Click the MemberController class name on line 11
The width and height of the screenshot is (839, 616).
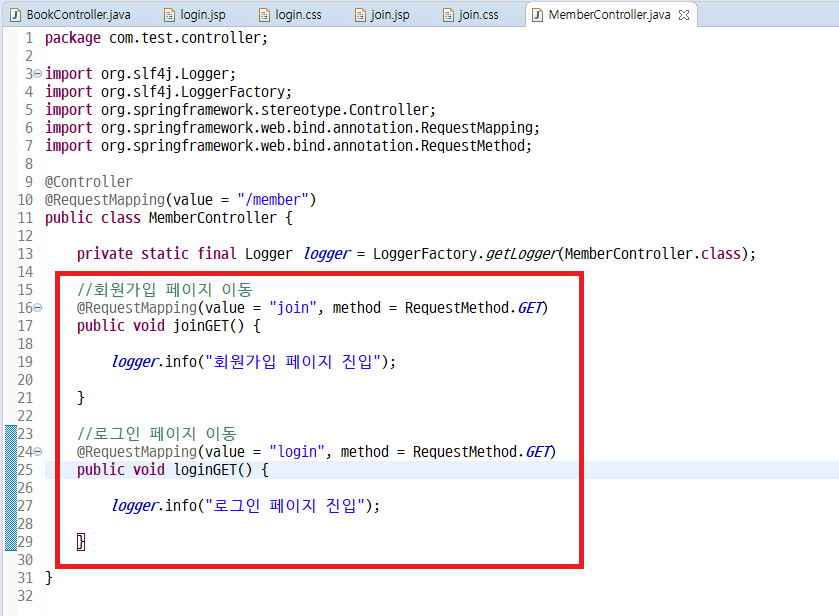coord(212,218)
